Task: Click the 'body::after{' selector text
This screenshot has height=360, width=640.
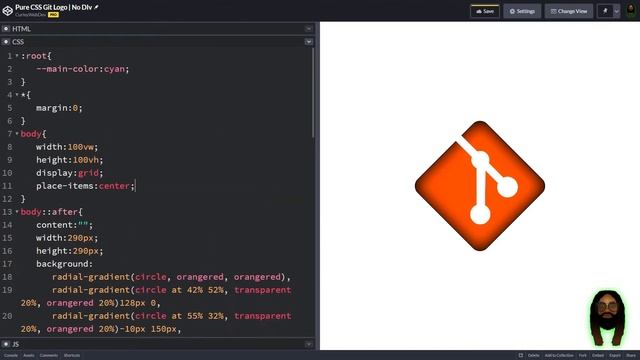Action: pos(51,211)
